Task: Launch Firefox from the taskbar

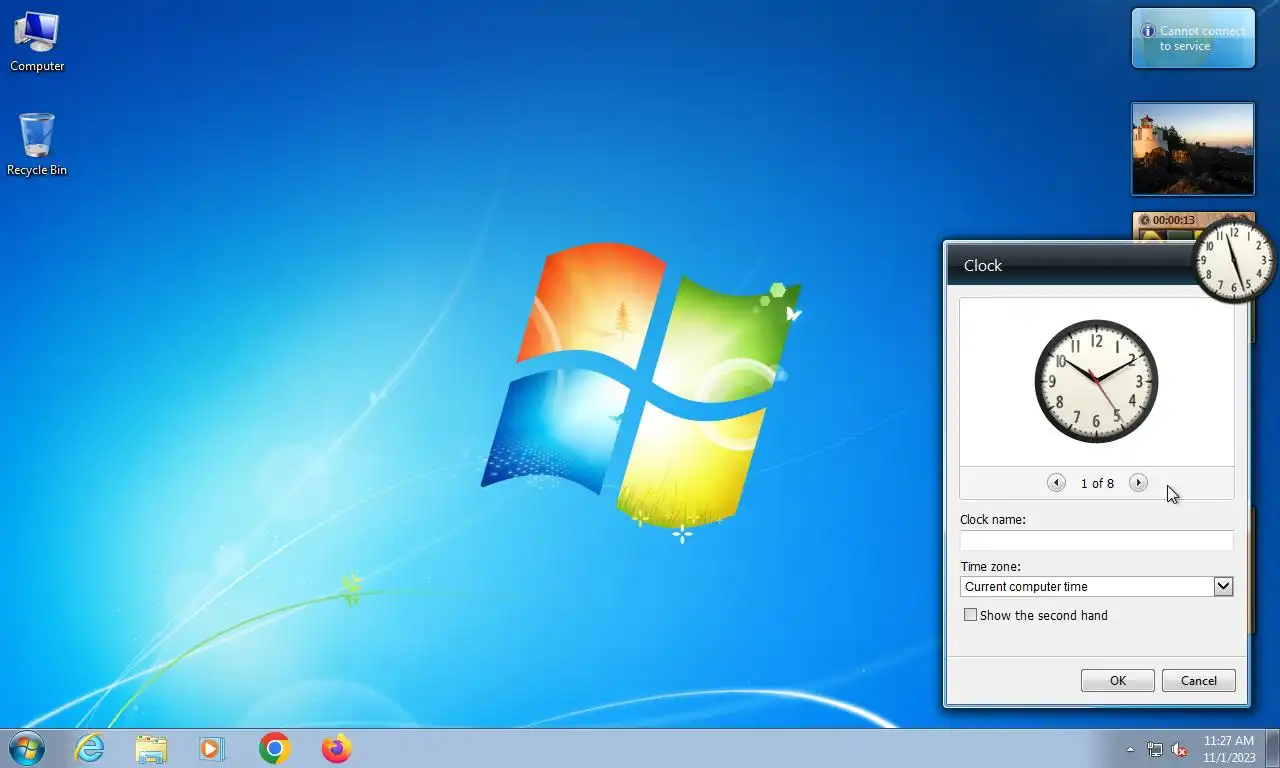Action: tap(336, 748)
